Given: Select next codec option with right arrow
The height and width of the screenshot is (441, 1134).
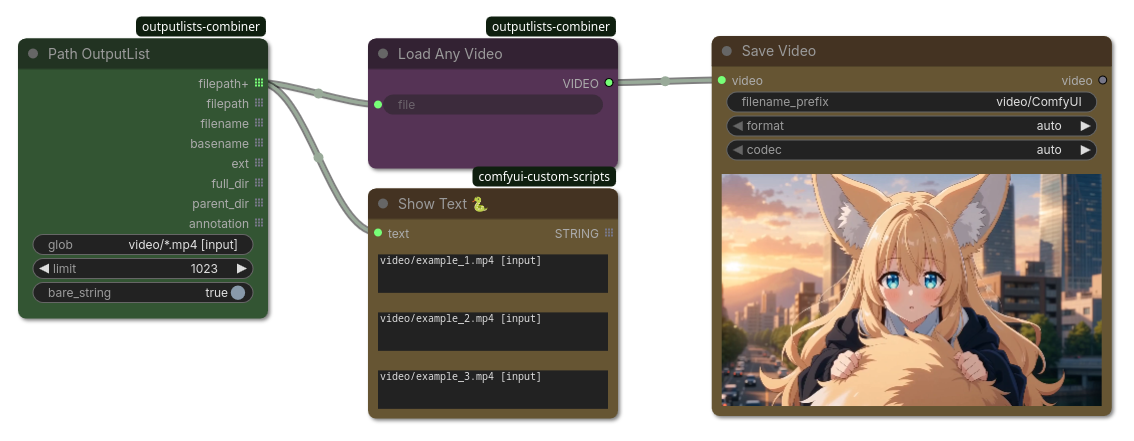Looking at the screenshot, I should tap(1085, 150).
